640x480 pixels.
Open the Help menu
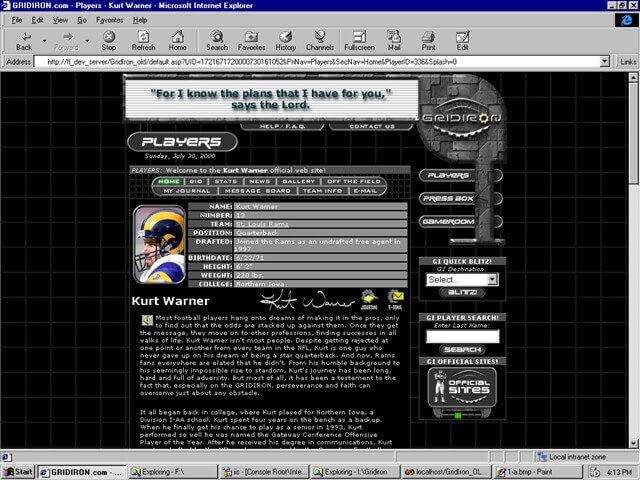[x=140, y=20]
